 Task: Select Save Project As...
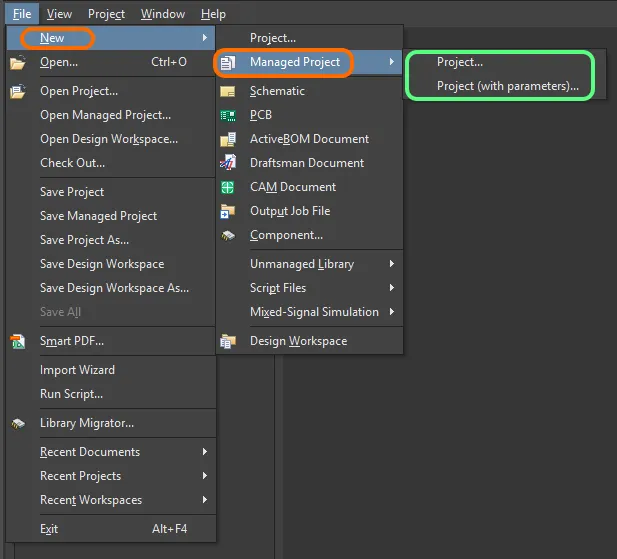[x=84, y=240]
